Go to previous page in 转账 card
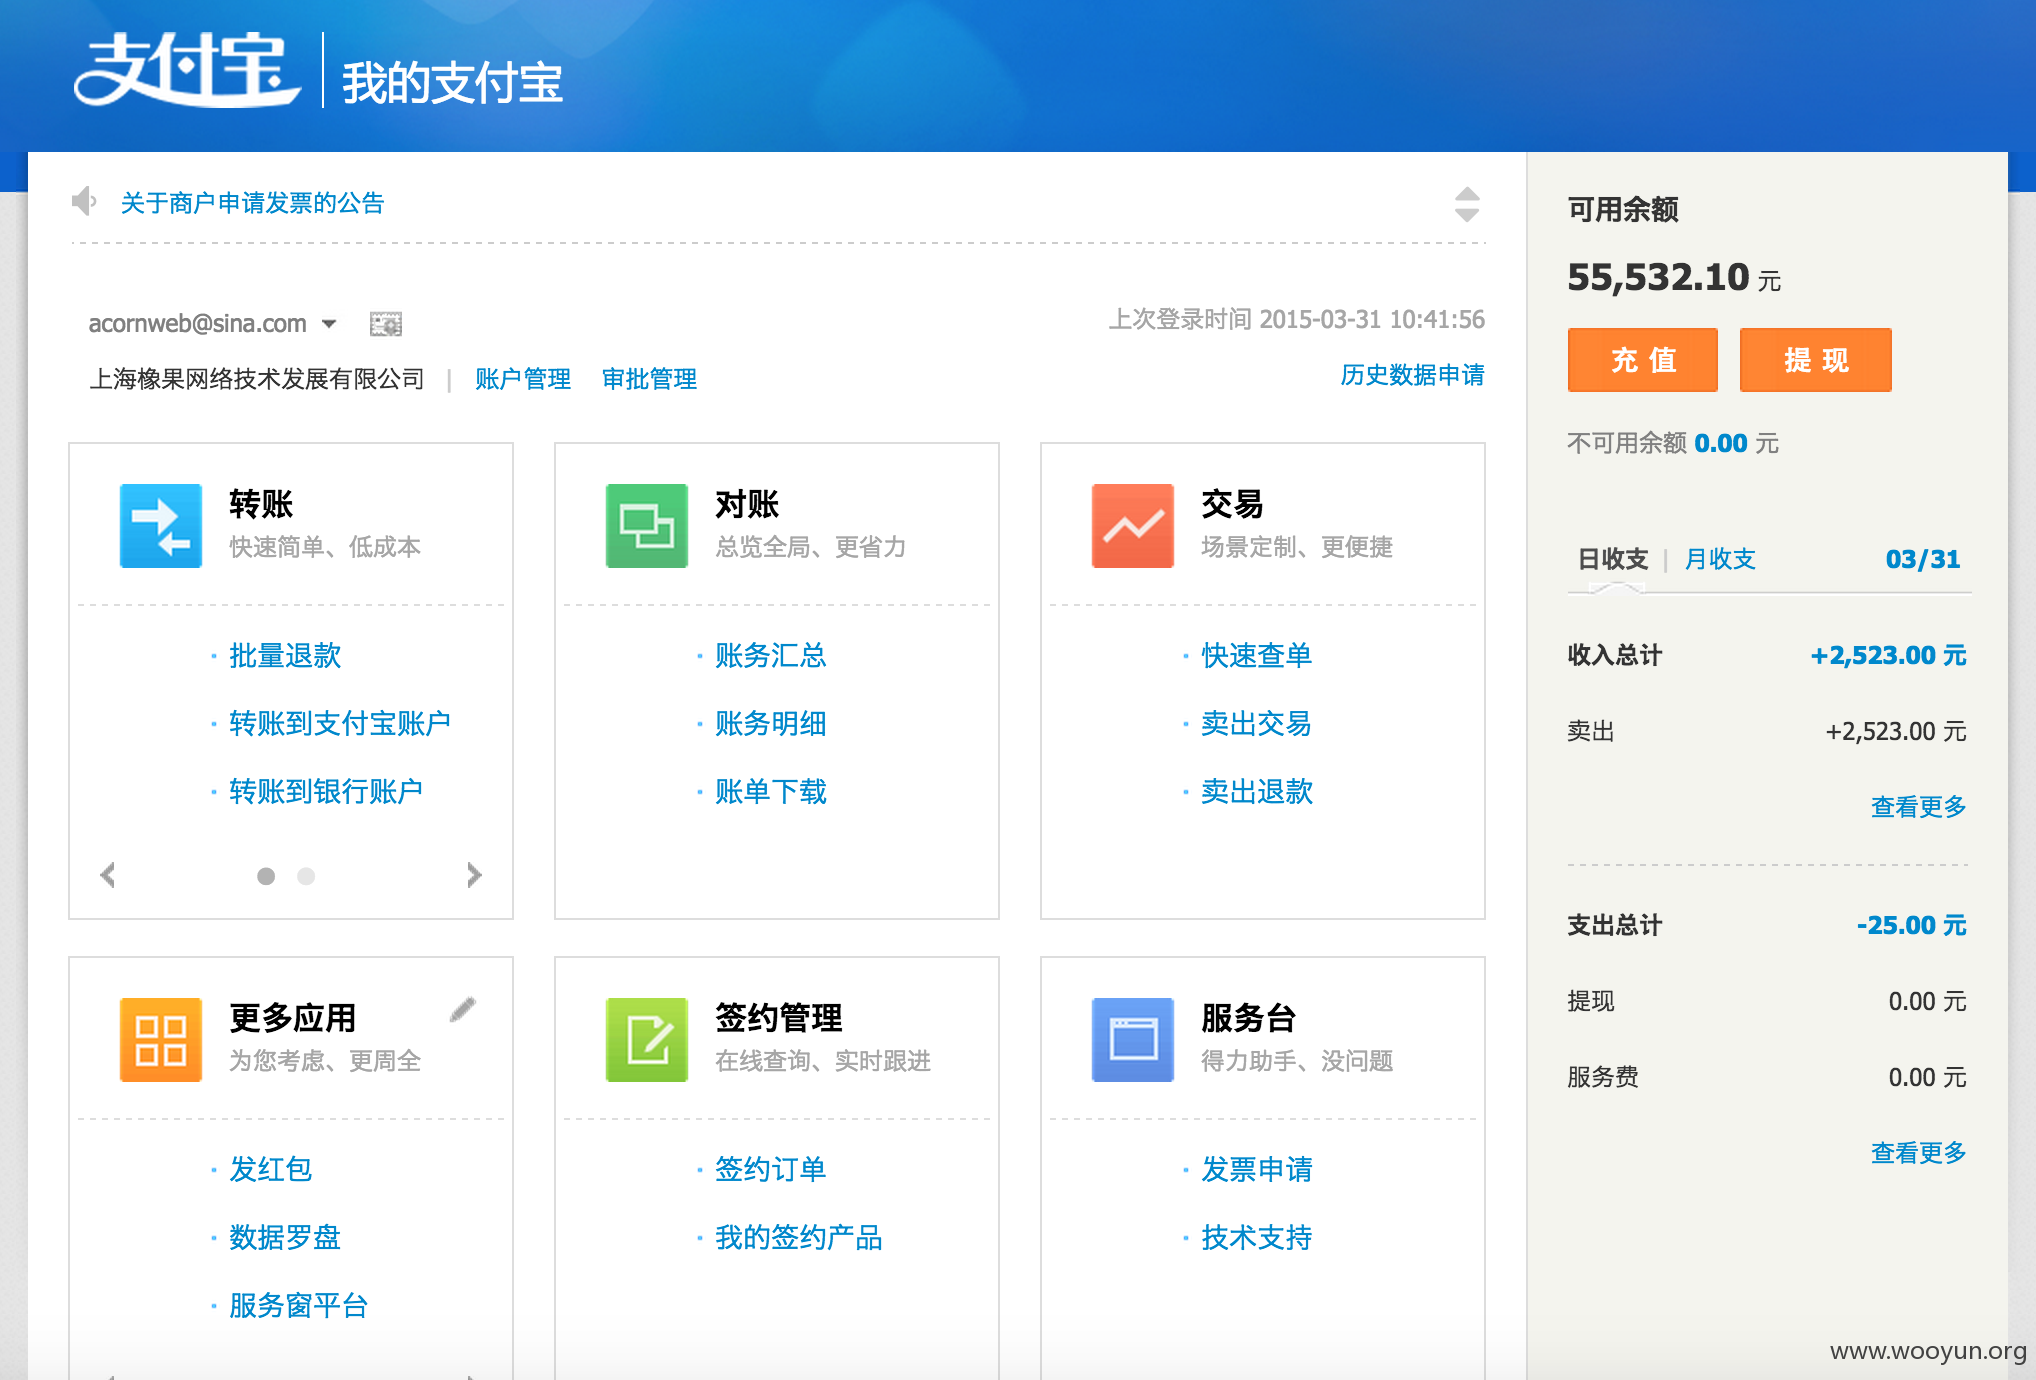 click(108, 875)
